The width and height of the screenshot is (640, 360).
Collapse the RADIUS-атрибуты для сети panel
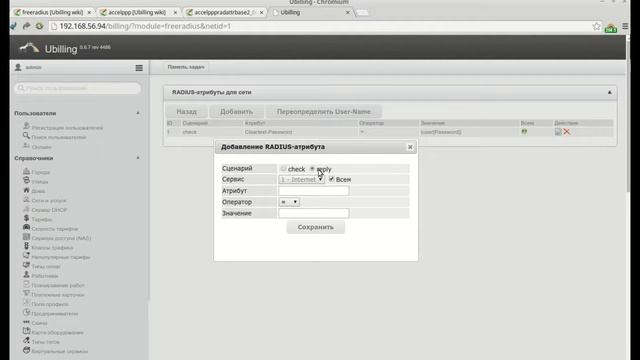609,92
